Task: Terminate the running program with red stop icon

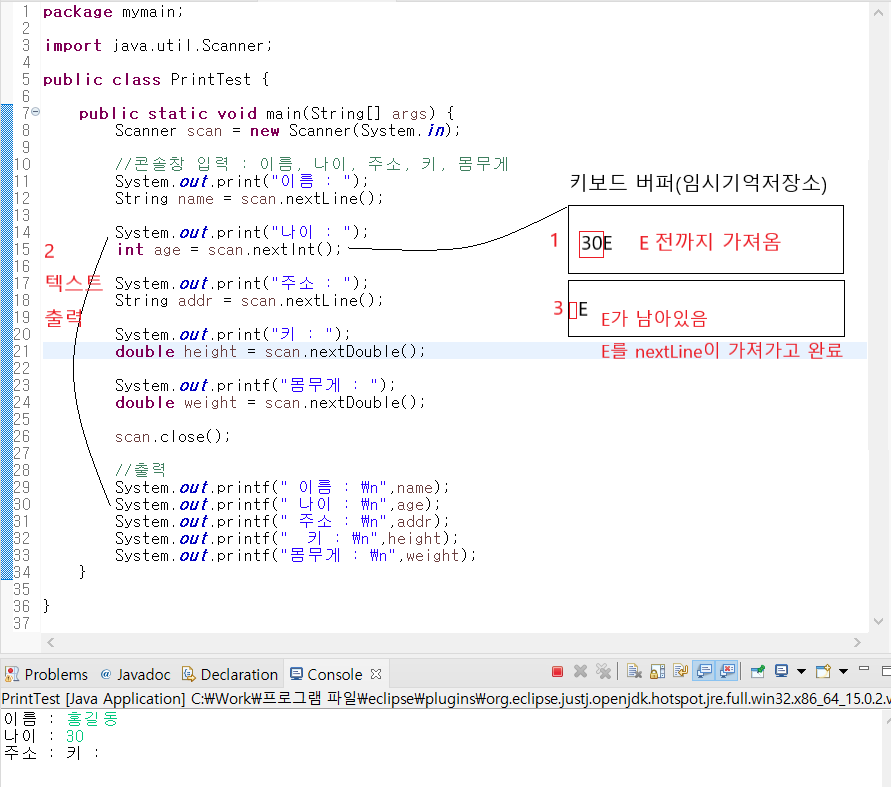Action: point(557,672)
